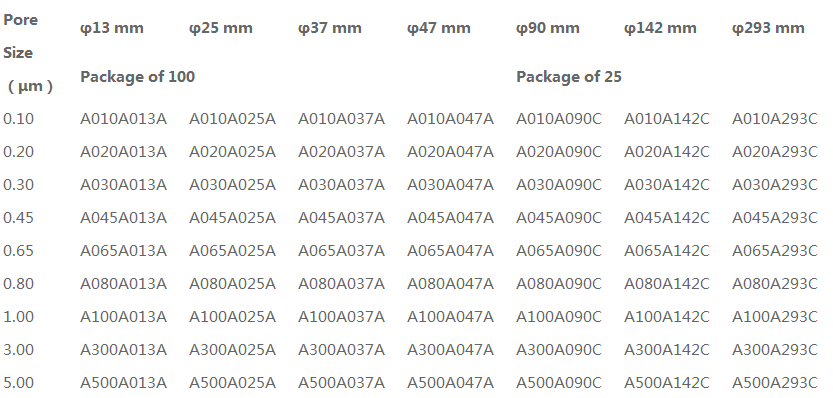Select part number A080A293C

[775, 283]
